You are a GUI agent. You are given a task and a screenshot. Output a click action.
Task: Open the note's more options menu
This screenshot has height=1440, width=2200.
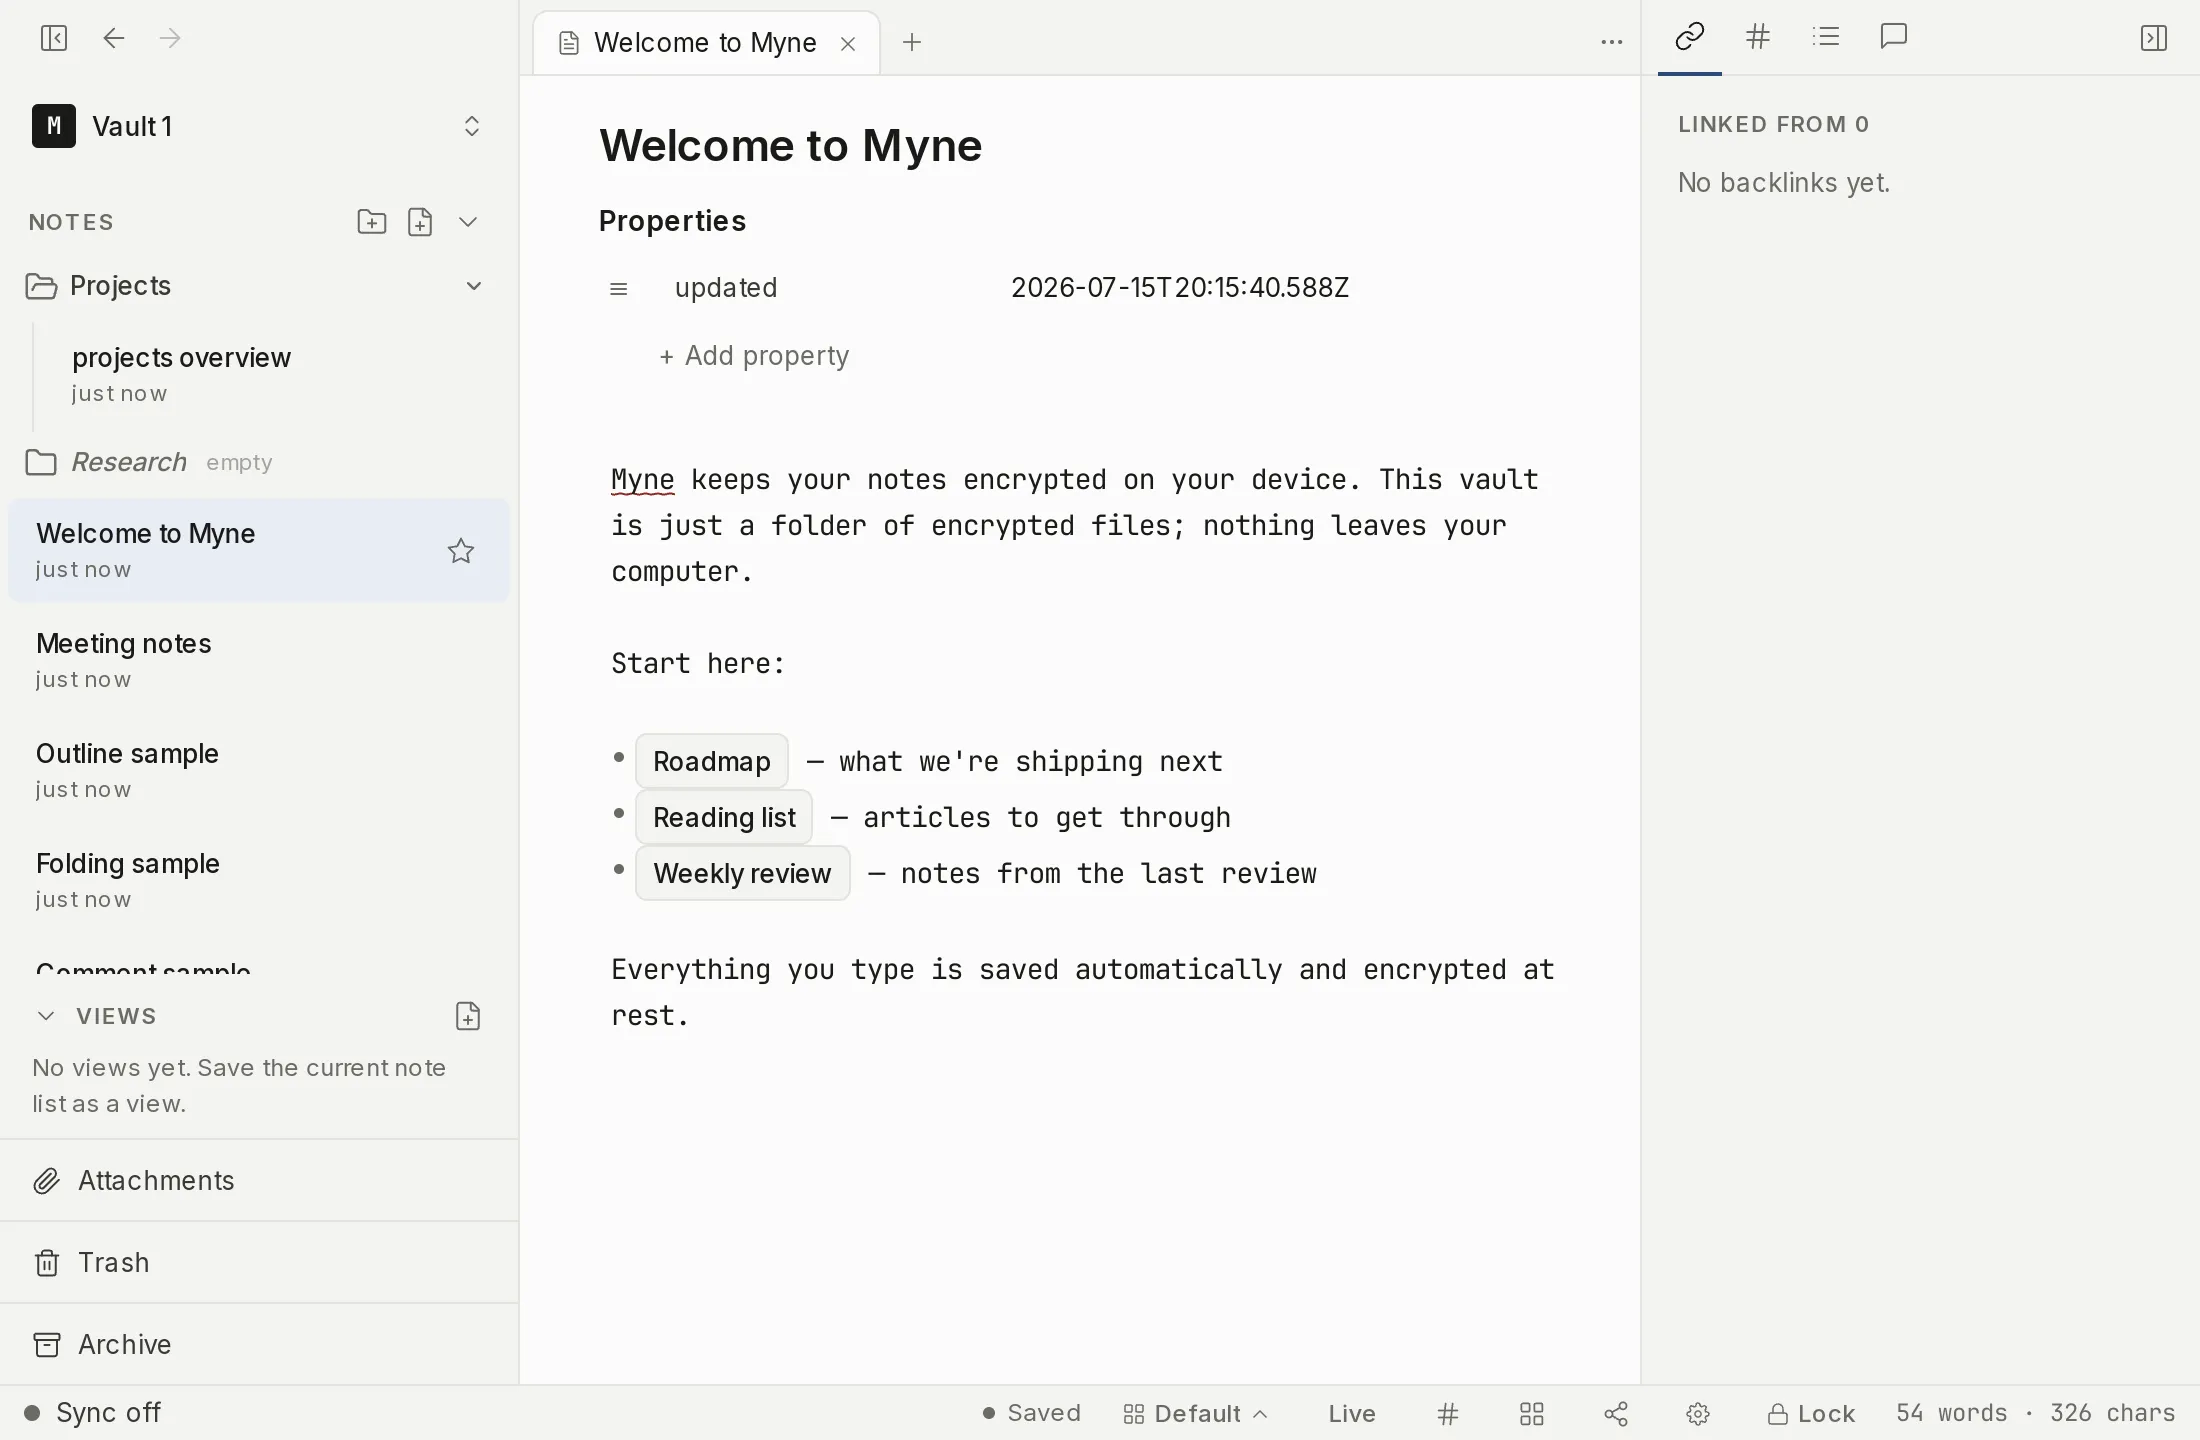(1612, 42)
